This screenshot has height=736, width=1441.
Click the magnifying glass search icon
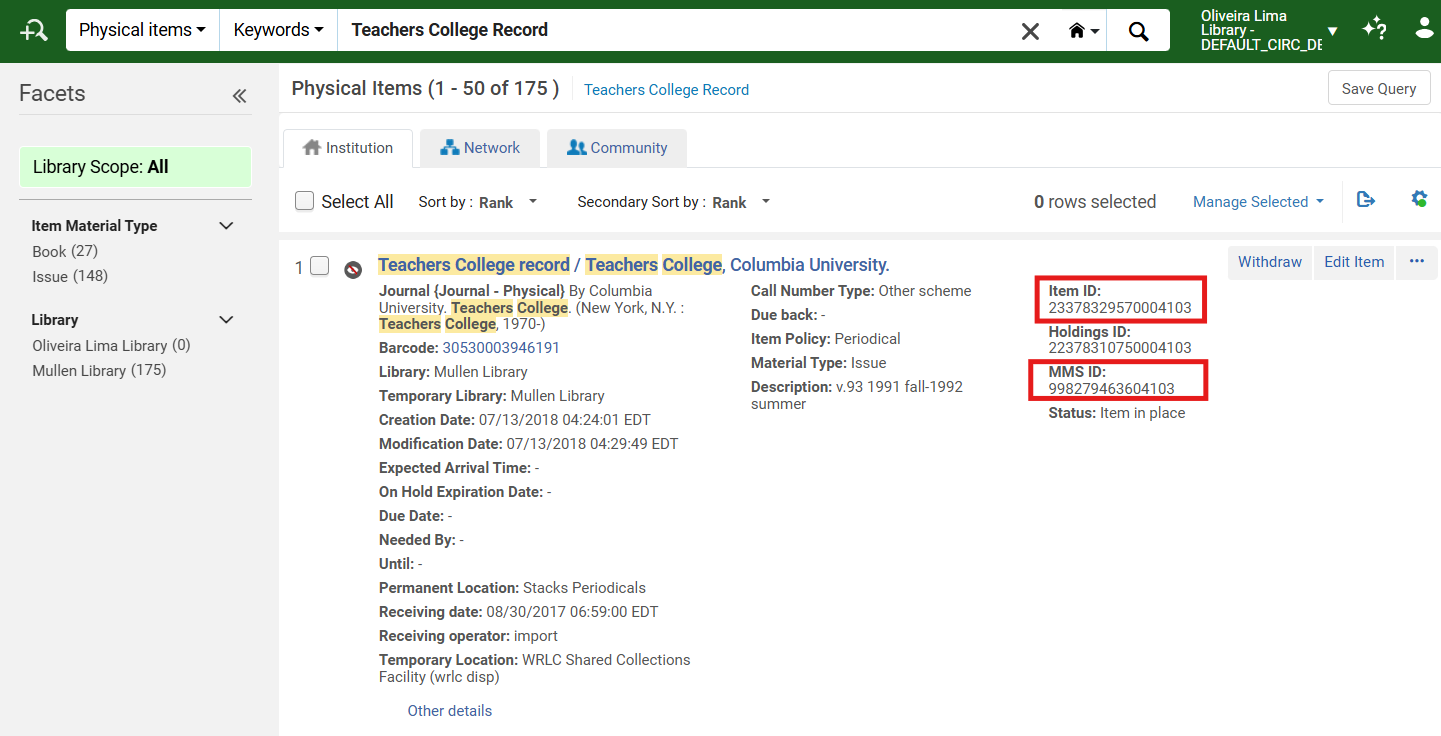click(x=1138, y=31)
